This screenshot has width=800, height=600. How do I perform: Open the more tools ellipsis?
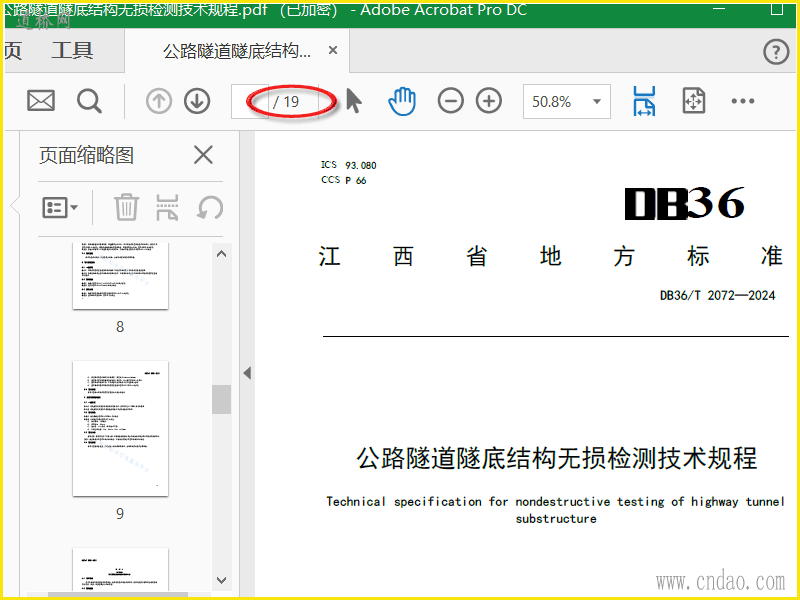(742, 101)
